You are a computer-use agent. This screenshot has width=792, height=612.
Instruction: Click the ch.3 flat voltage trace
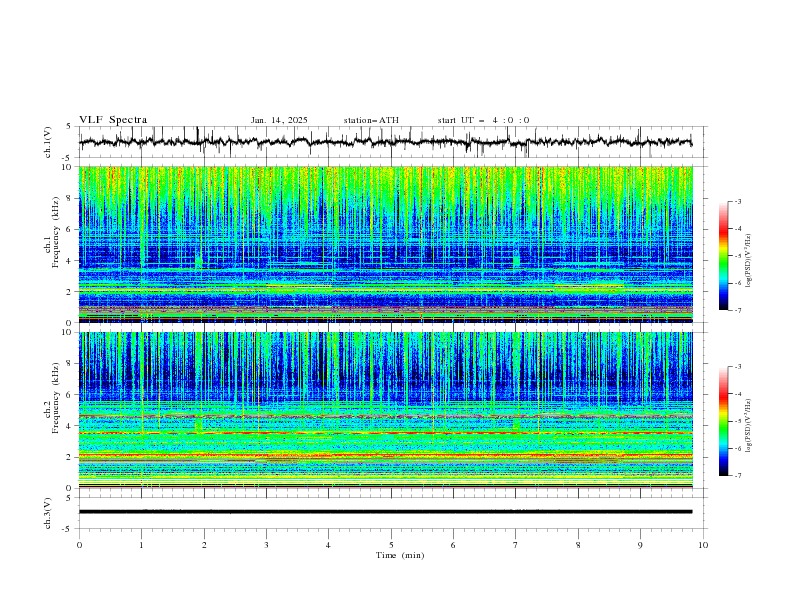(385, 512)
